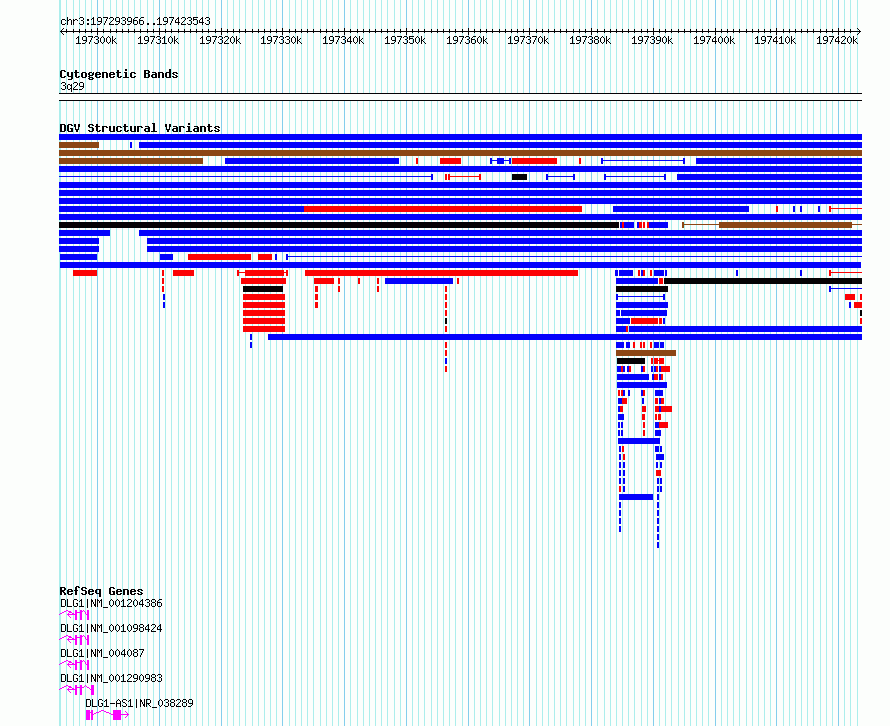Click the small black variant block near 197370k

(519, 177)
